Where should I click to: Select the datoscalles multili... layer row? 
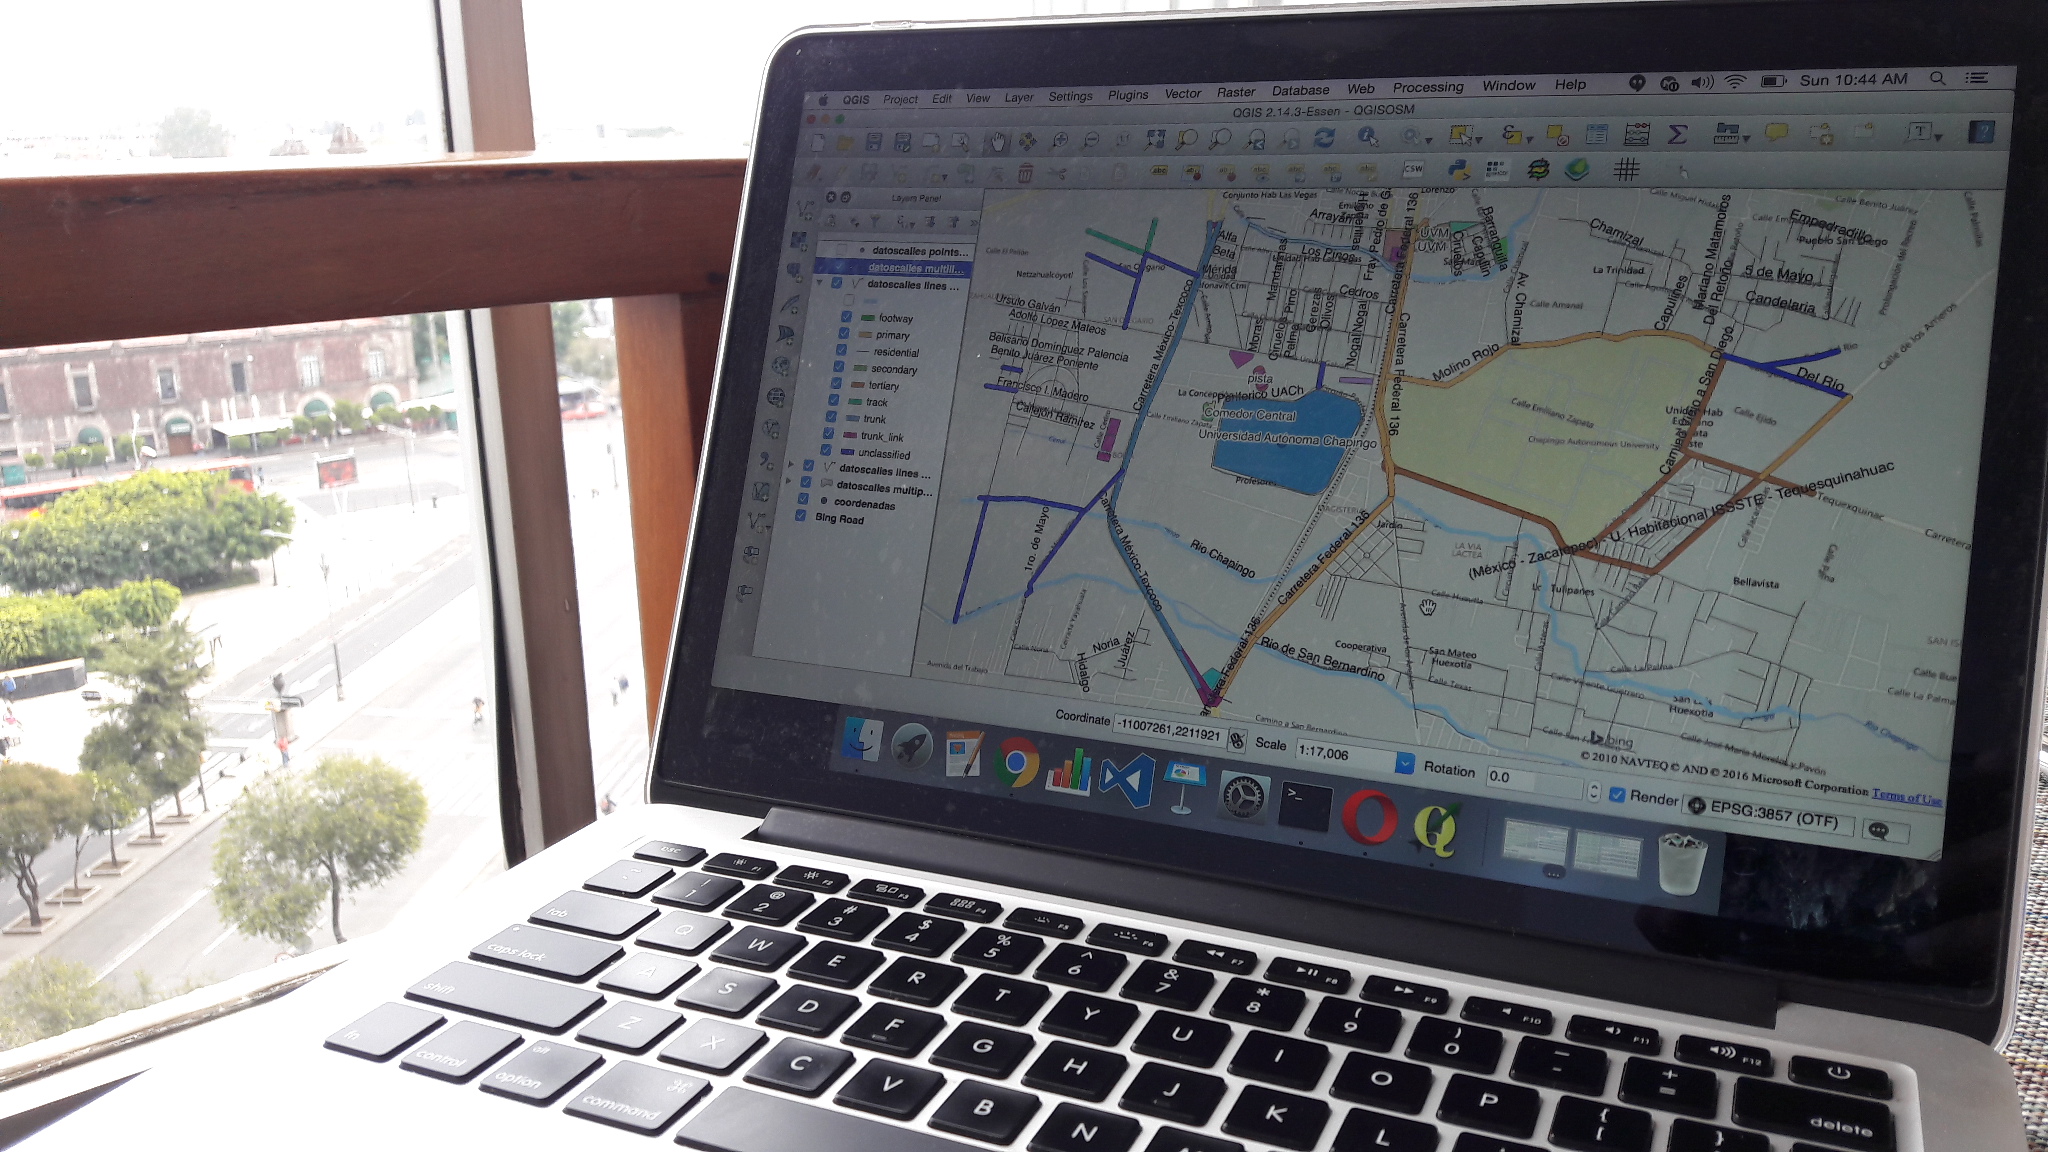point(893,268)
